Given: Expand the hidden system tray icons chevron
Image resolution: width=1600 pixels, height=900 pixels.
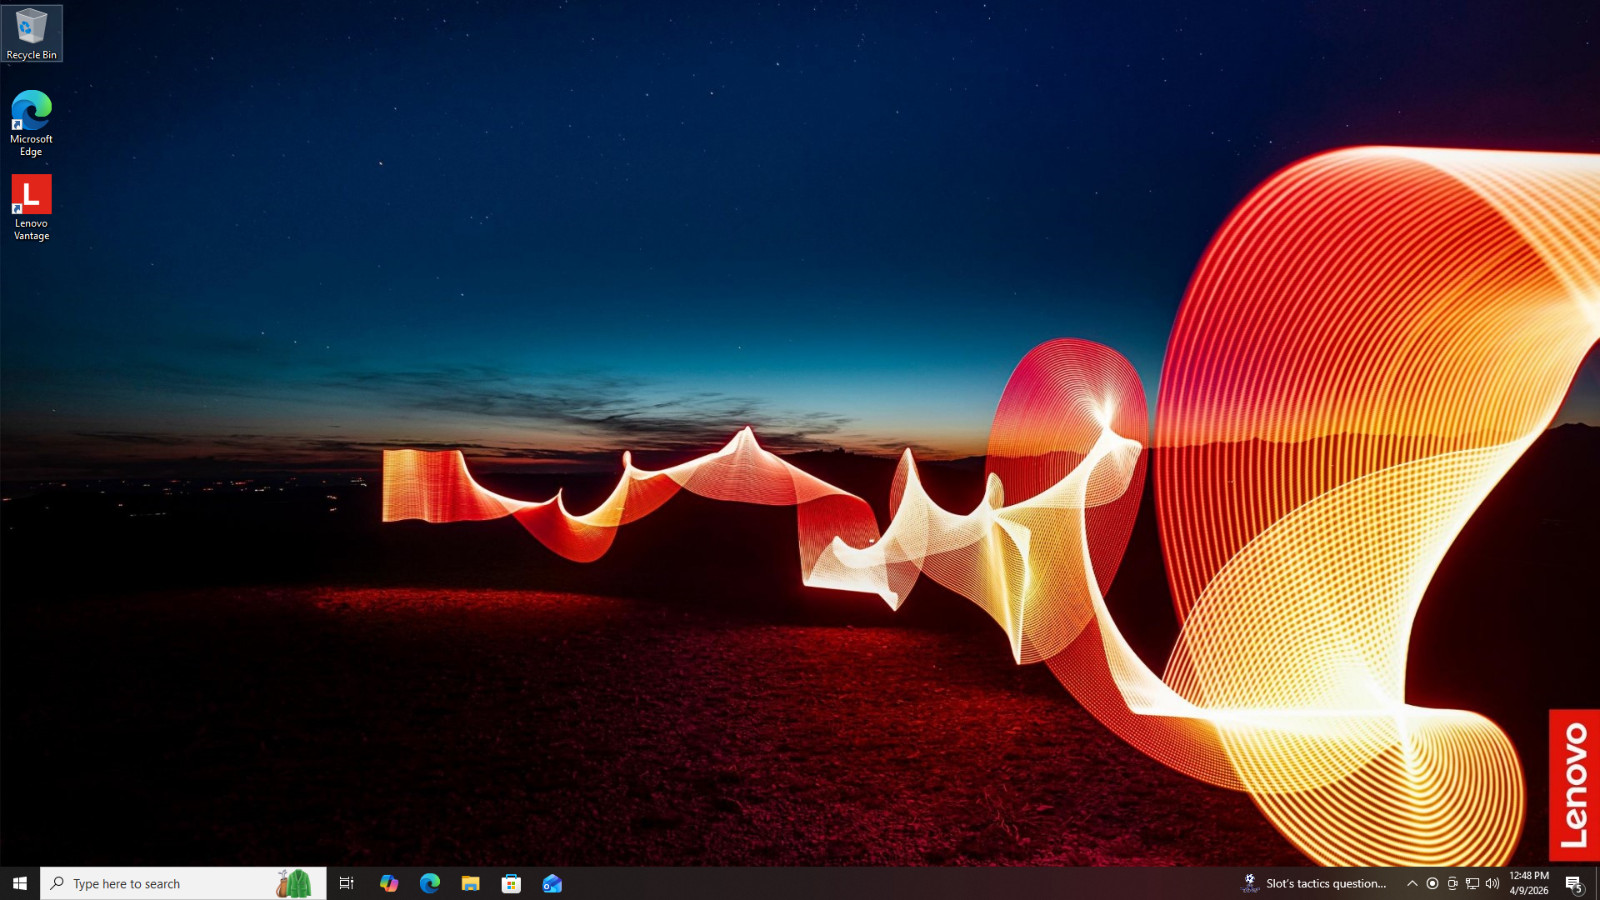Looking at the screenshot, I should pos(1412,883).
